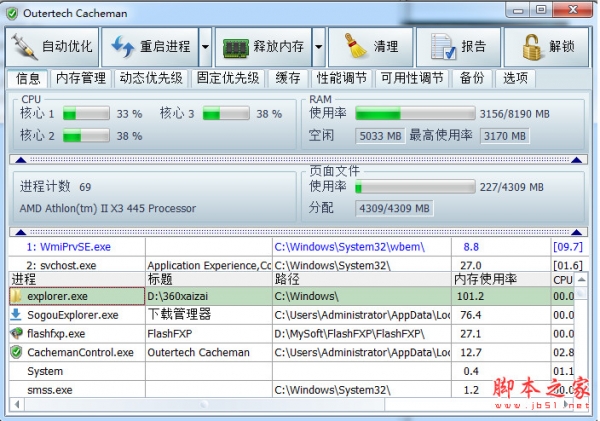Click the 解锁 button label
Screen dimensions: 600x421
(562, 47)
